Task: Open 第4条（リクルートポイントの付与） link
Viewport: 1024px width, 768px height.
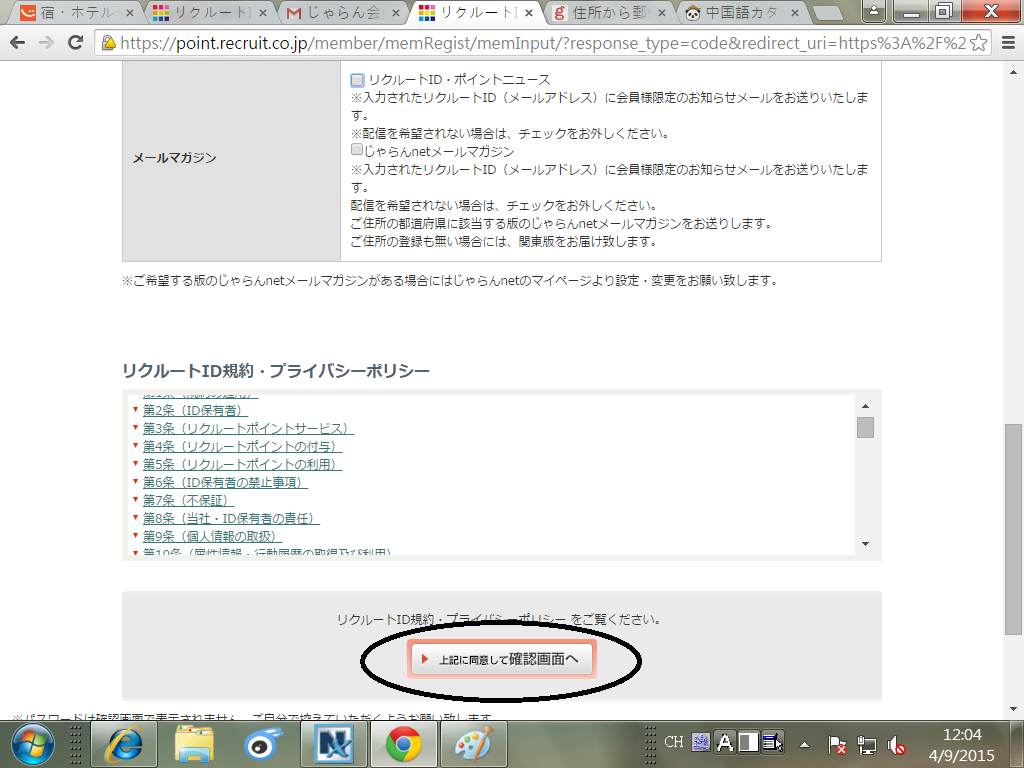Action: pyautogui.click(x=242, y=447)
